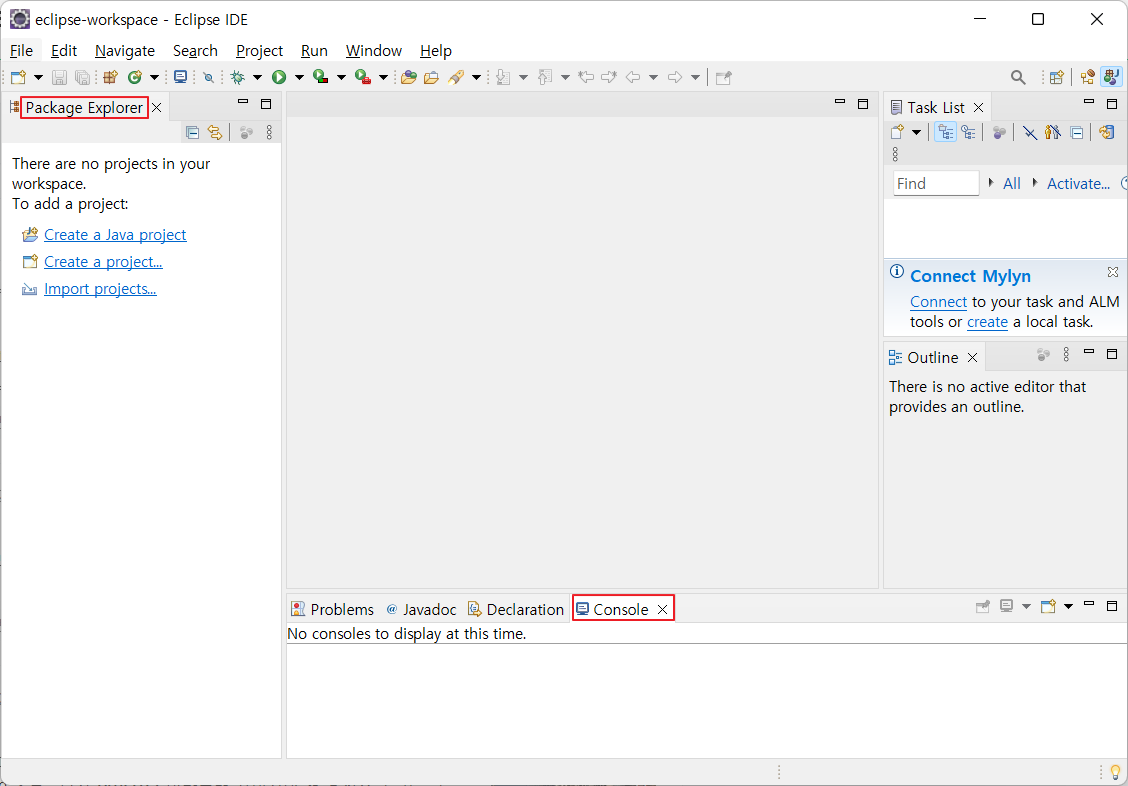Click the New Task icon in Task List

click(897, 132)
